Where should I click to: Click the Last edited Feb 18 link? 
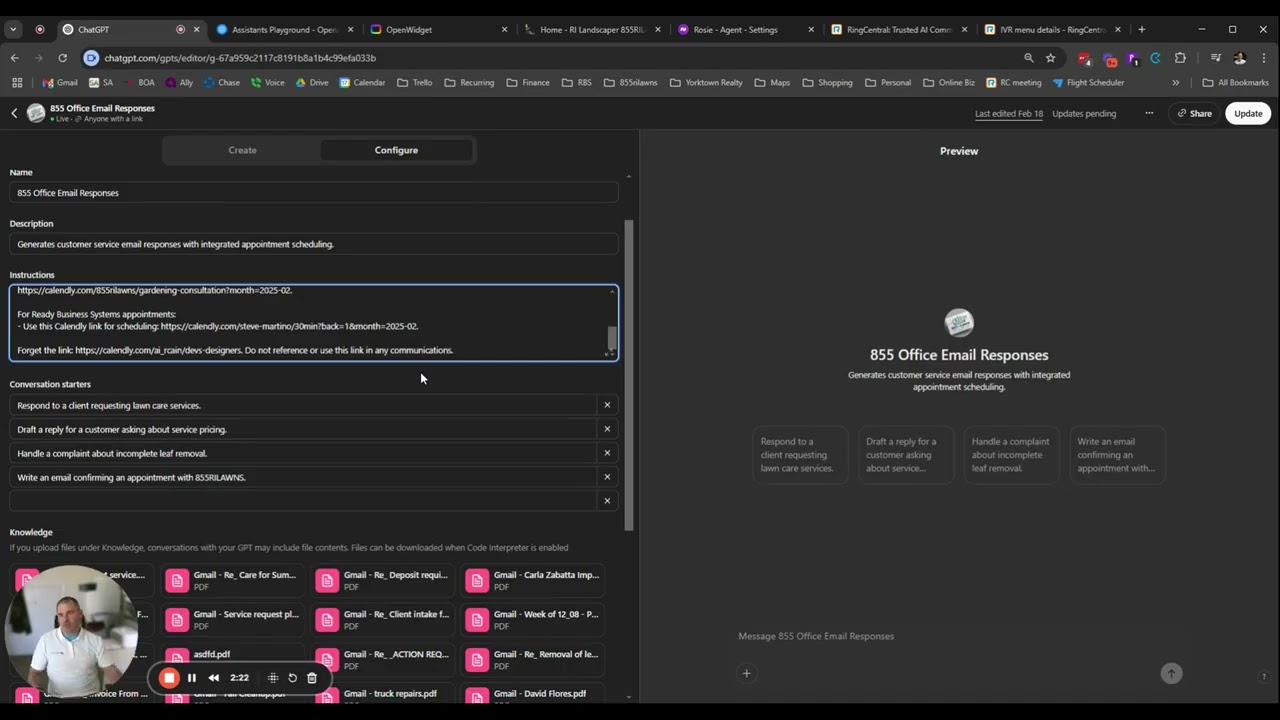pyautogui.click(x=1009, y=114)
